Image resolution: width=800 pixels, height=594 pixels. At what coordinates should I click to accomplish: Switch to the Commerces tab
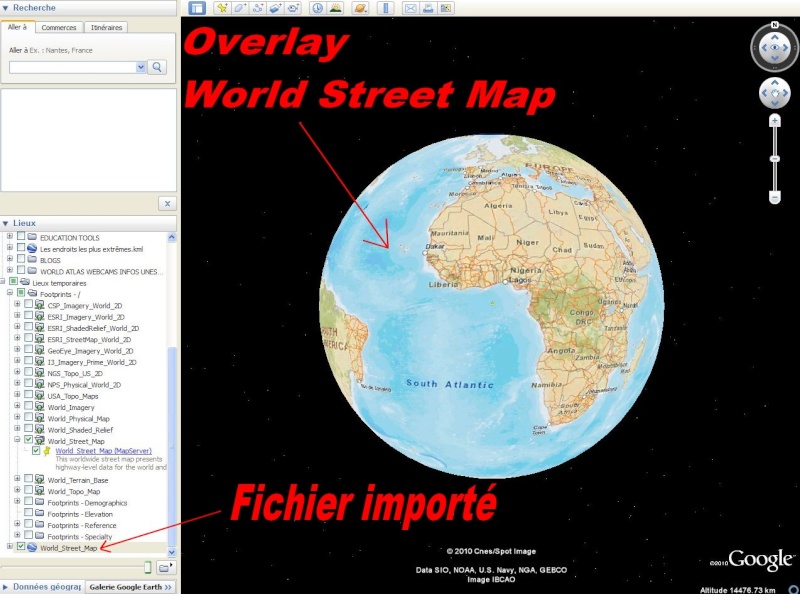click(x=59, y=28)
